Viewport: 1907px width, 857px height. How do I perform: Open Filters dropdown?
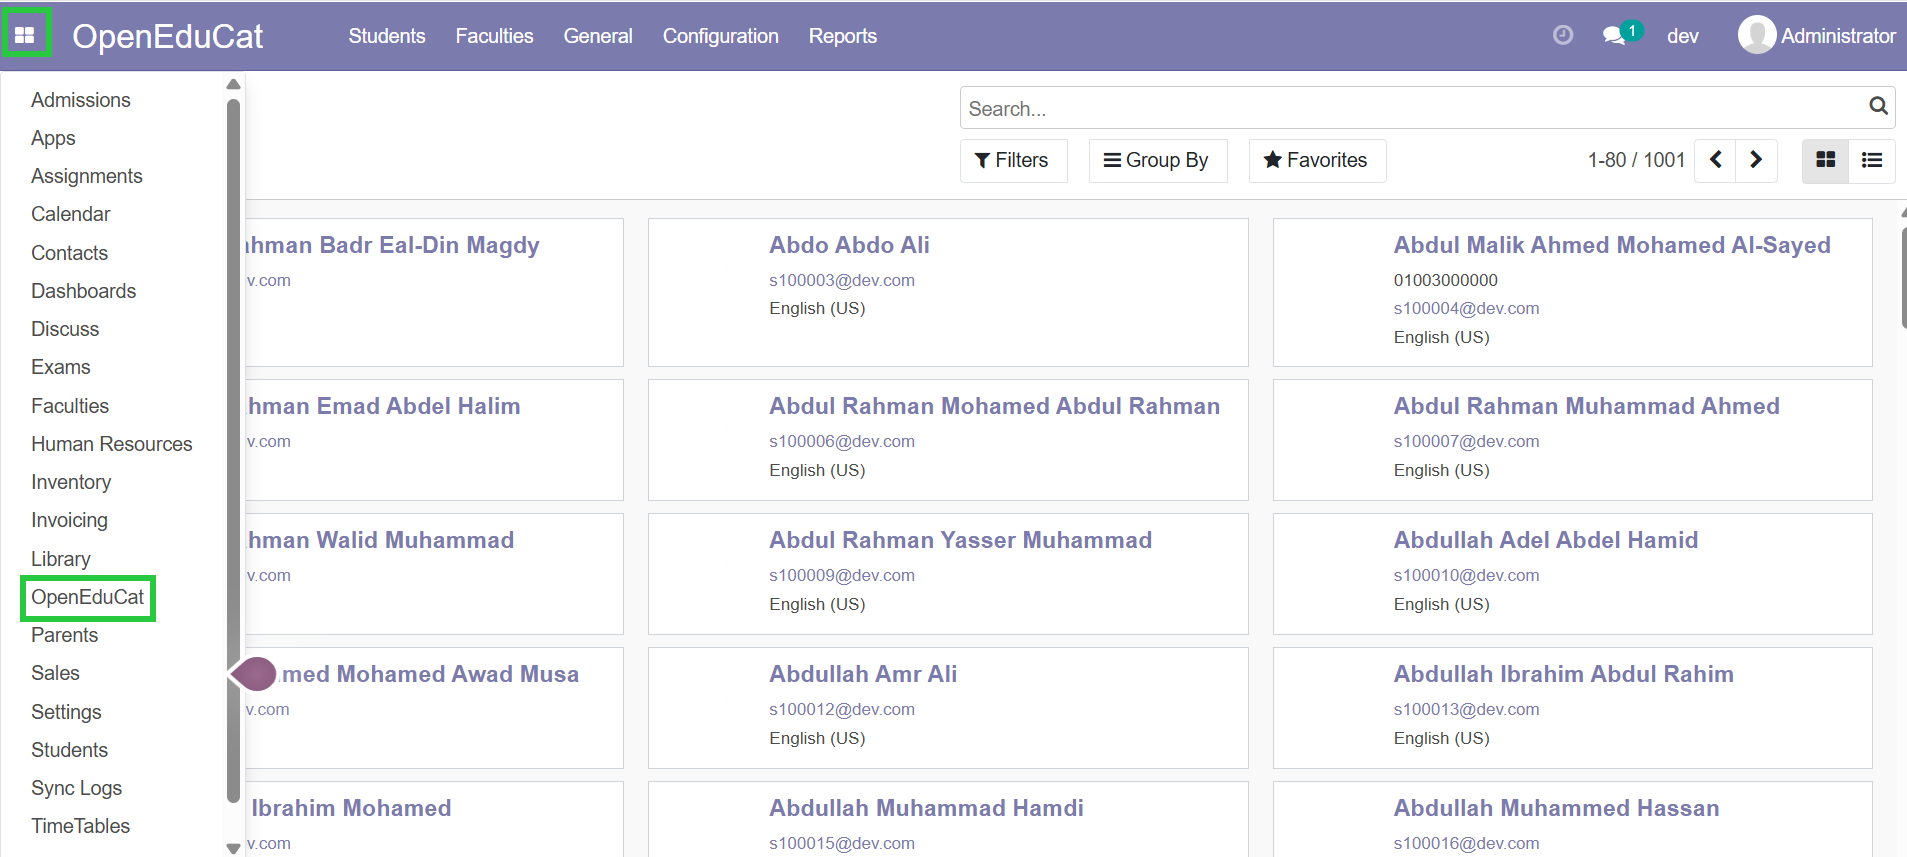(x=1013, y=160)
